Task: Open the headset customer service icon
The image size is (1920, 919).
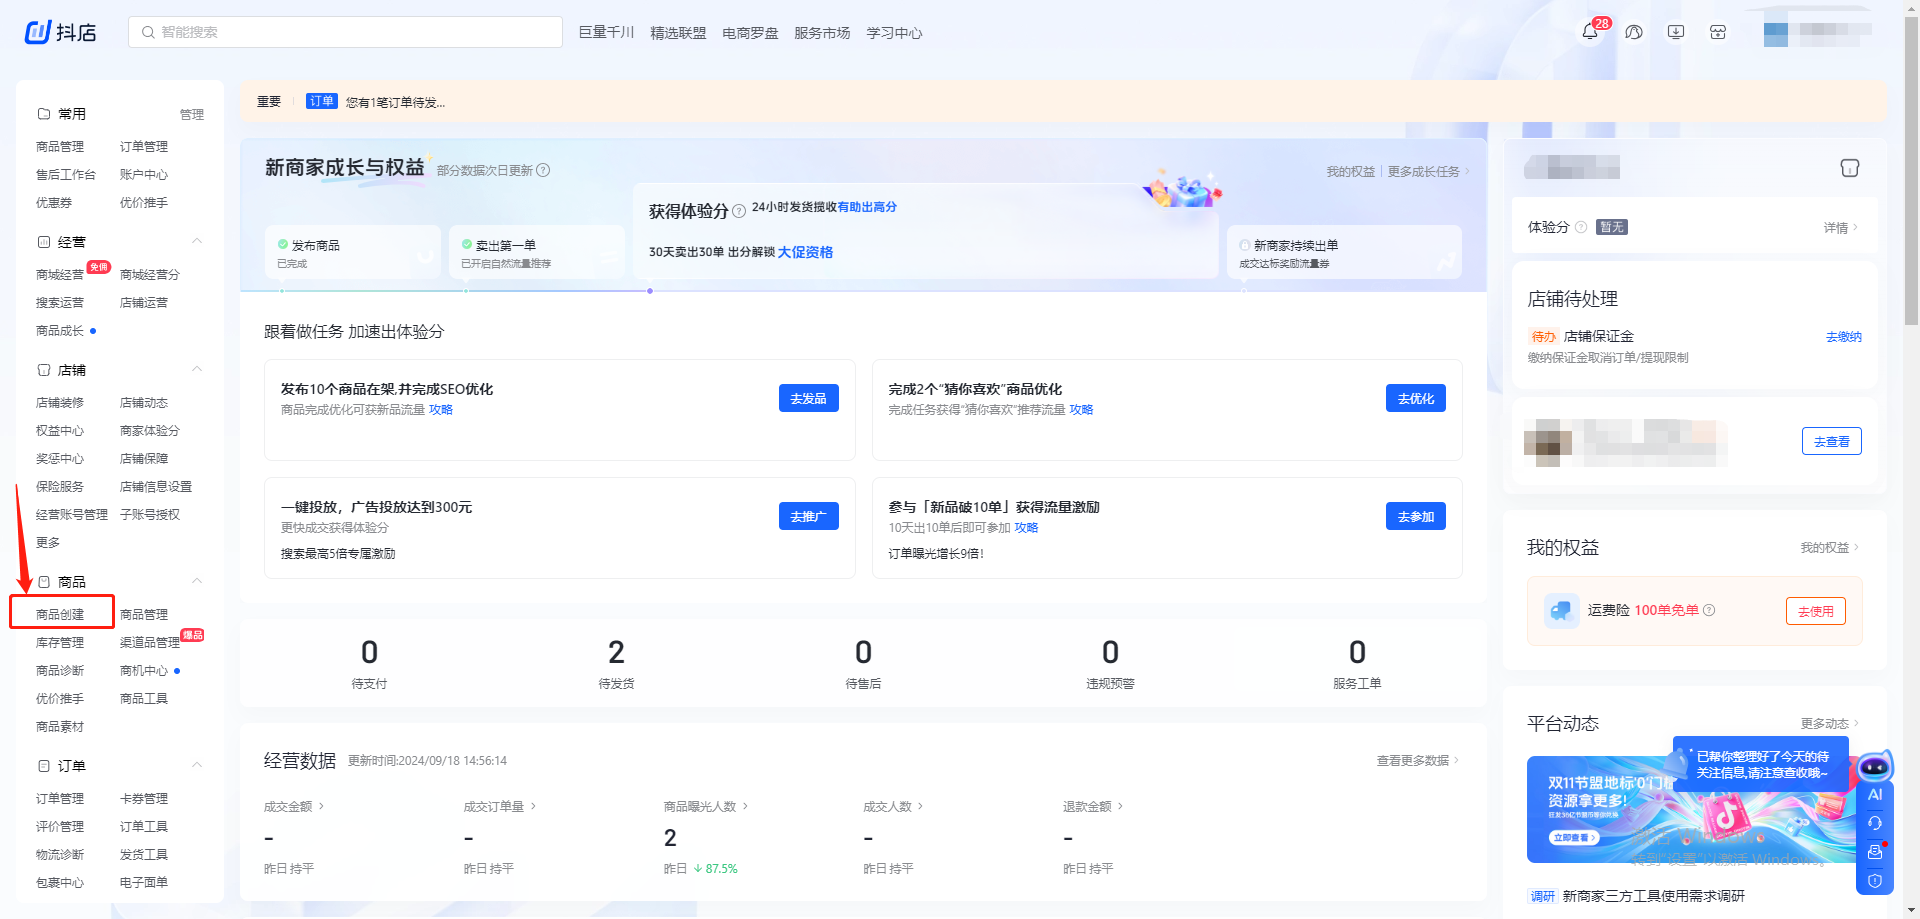Action: pos(1875,823)
